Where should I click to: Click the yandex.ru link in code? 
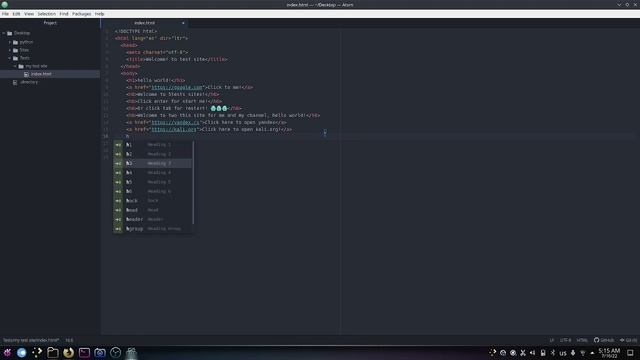coord(175,122)
